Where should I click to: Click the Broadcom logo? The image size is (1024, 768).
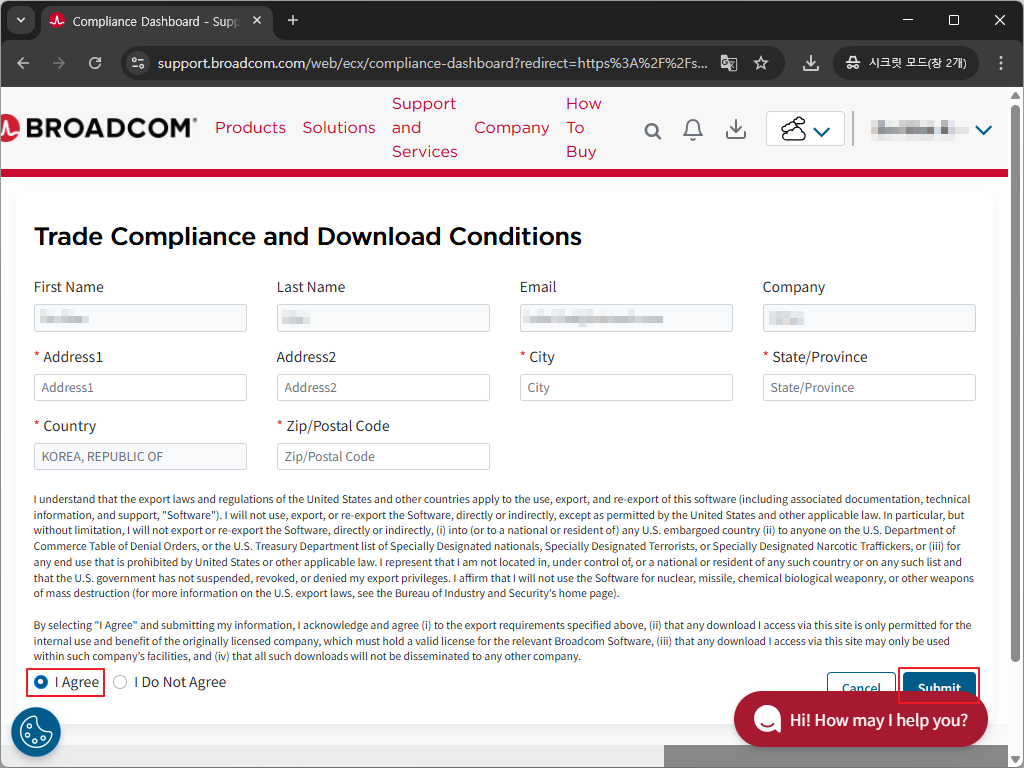[98, 128]
